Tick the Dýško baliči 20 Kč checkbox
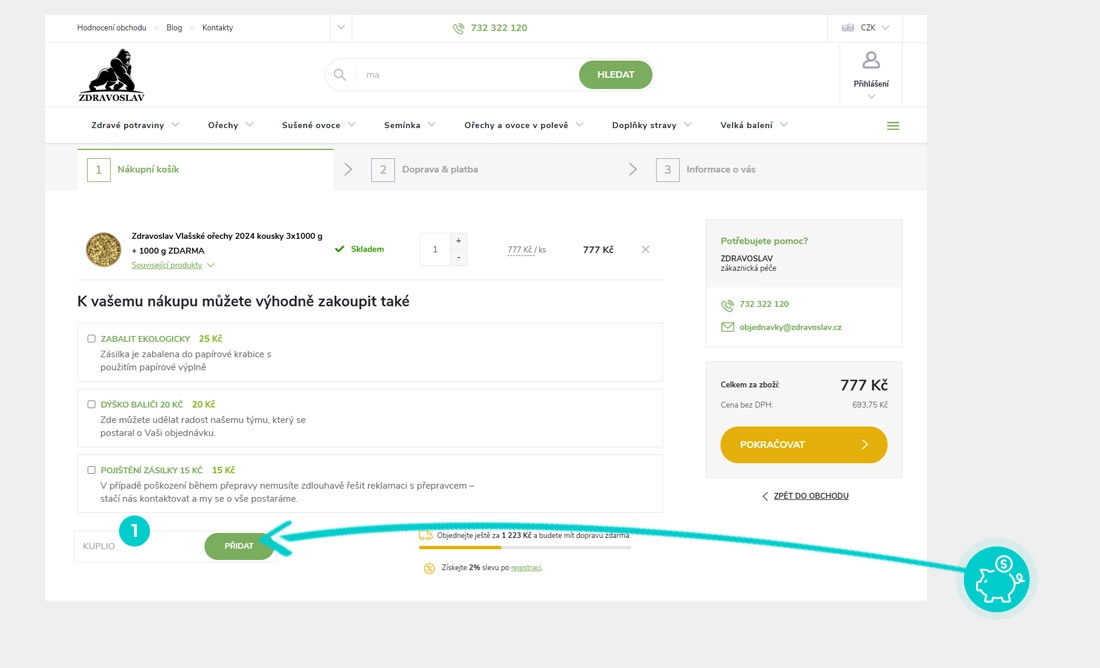The width and height of the screenshot is (1100, 668). [x=92, y=405]
